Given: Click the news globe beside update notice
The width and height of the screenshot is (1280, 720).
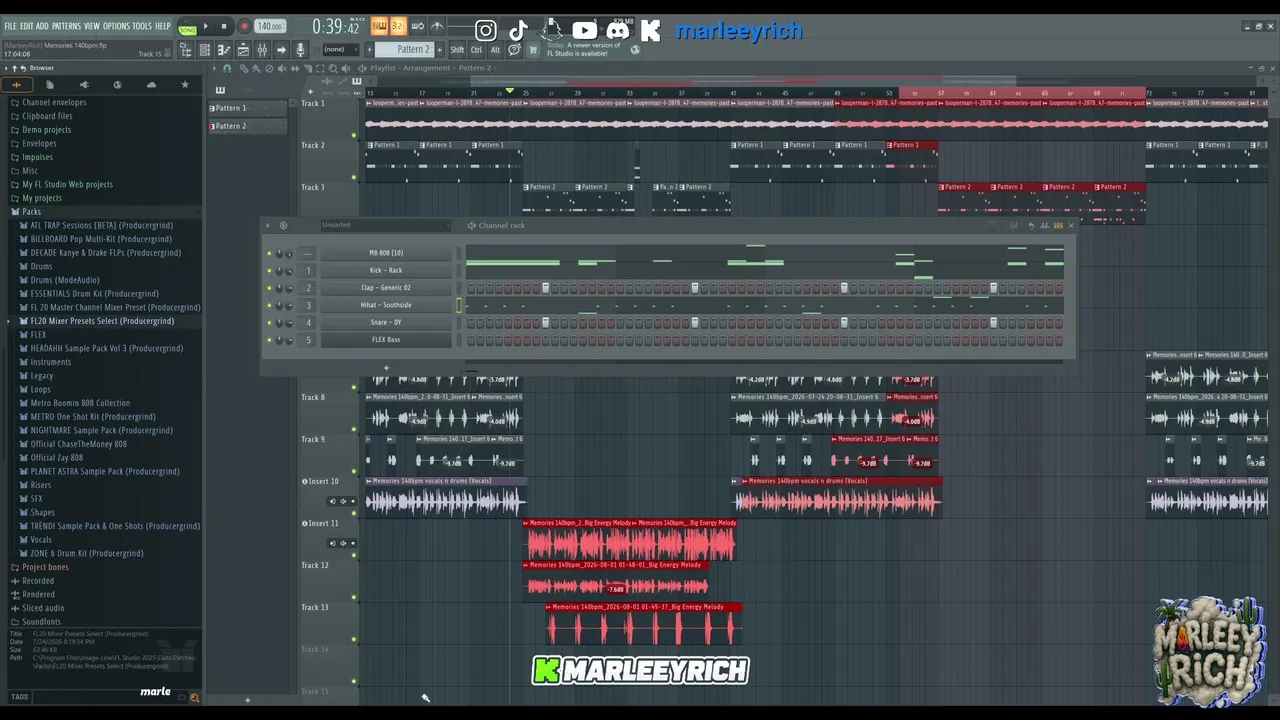Looking at the screenshot, I should click(635, 49).
